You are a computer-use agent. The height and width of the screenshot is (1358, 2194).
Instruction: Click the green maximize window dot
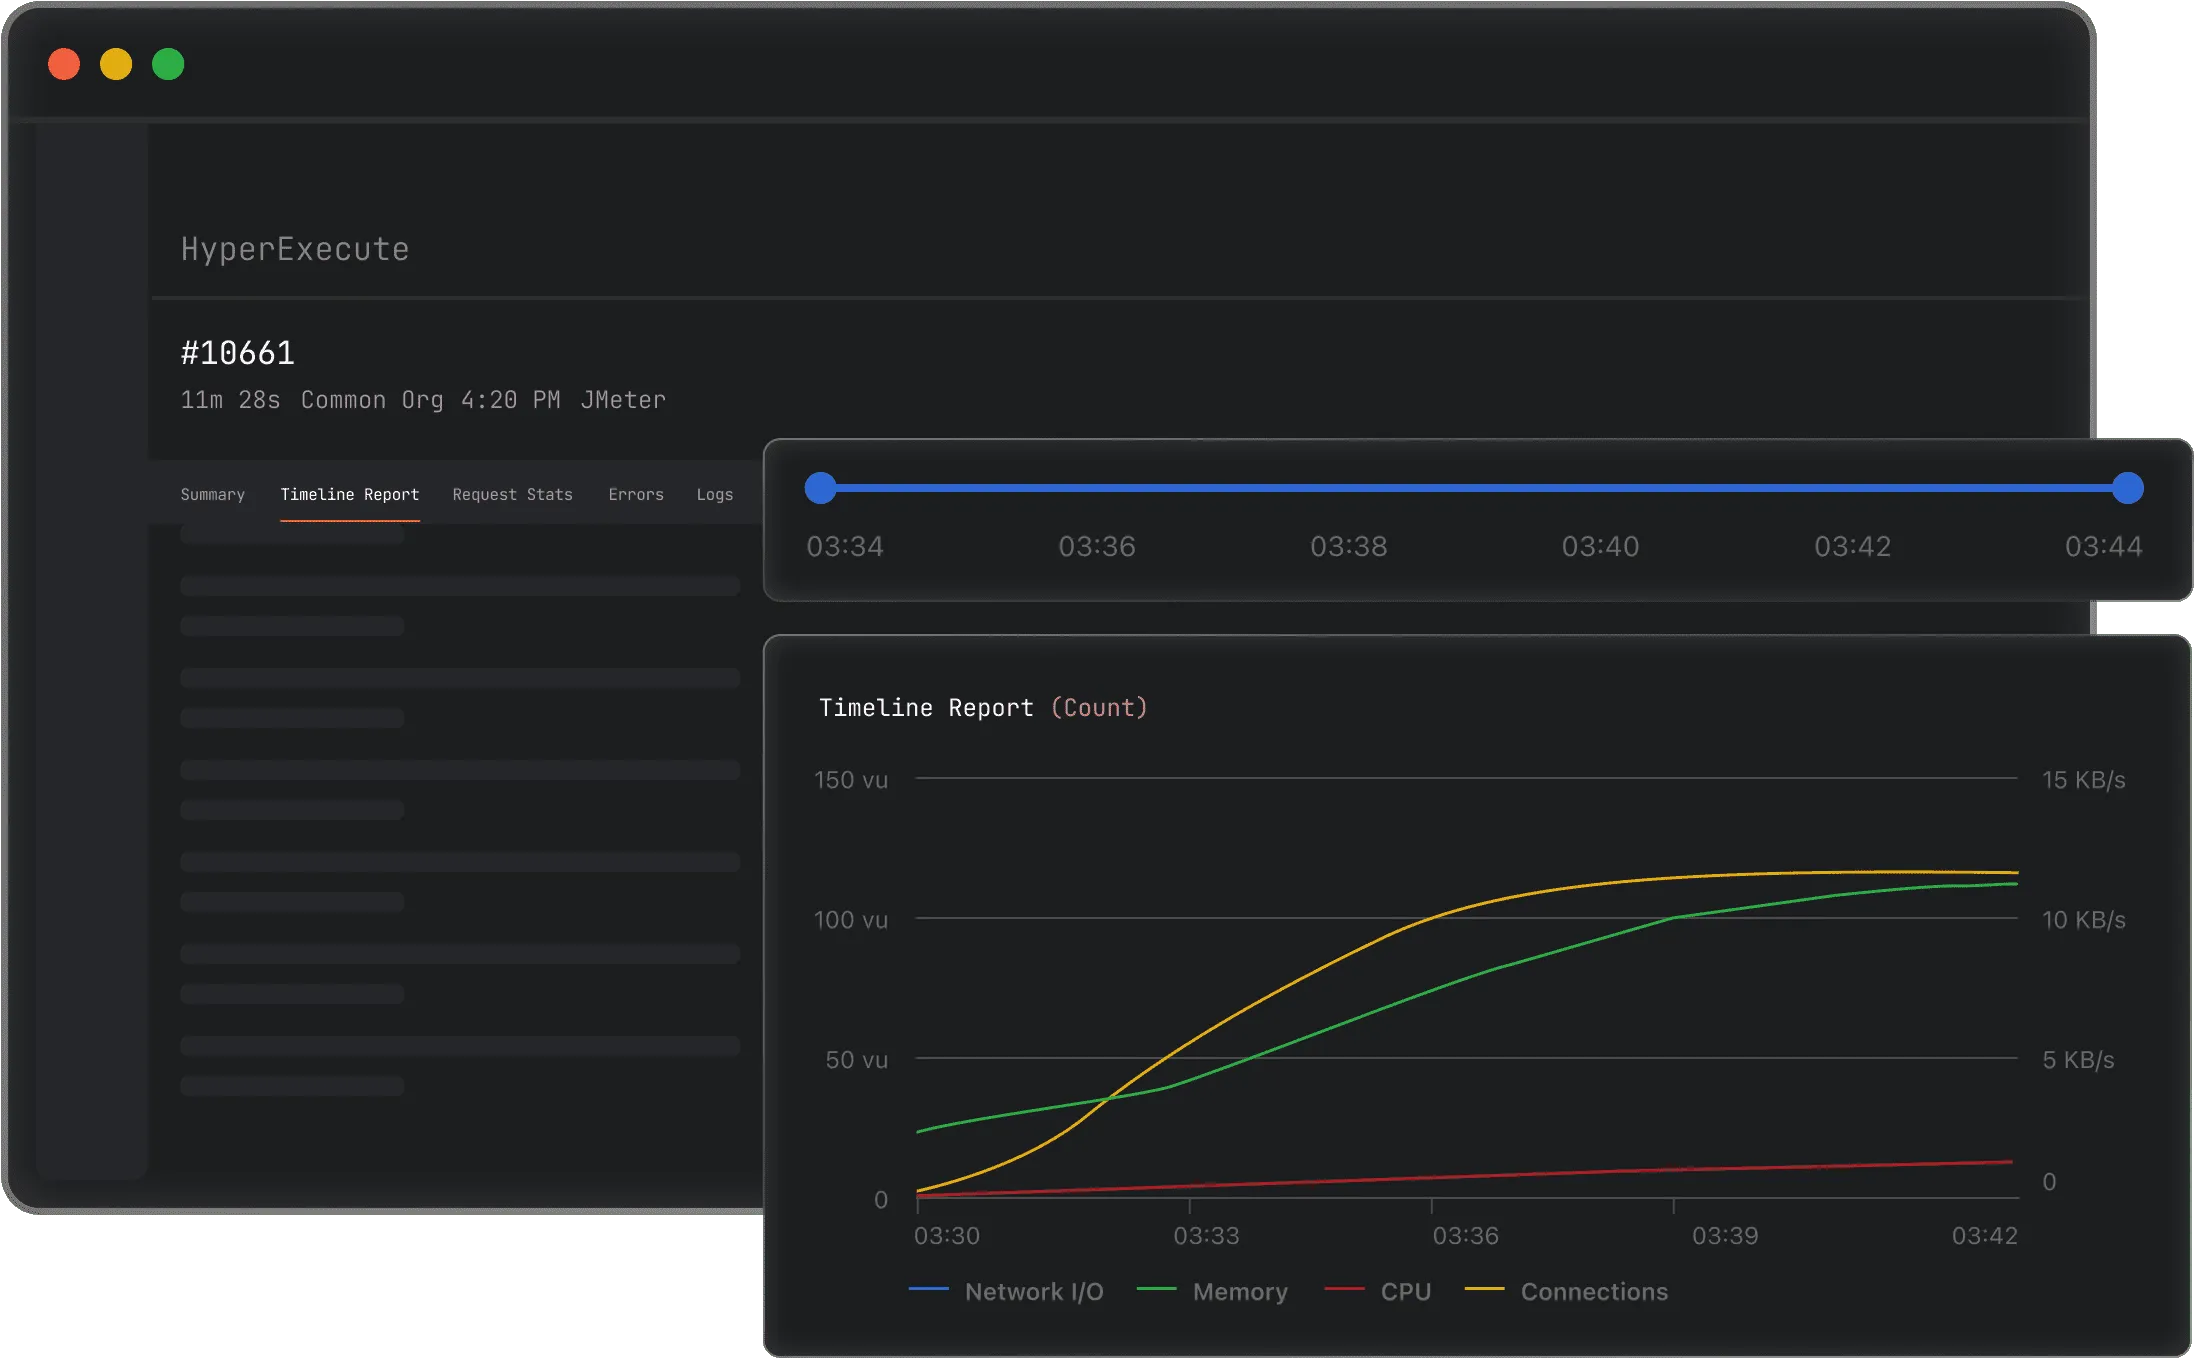pyautogui.click(x=168, y=64)
